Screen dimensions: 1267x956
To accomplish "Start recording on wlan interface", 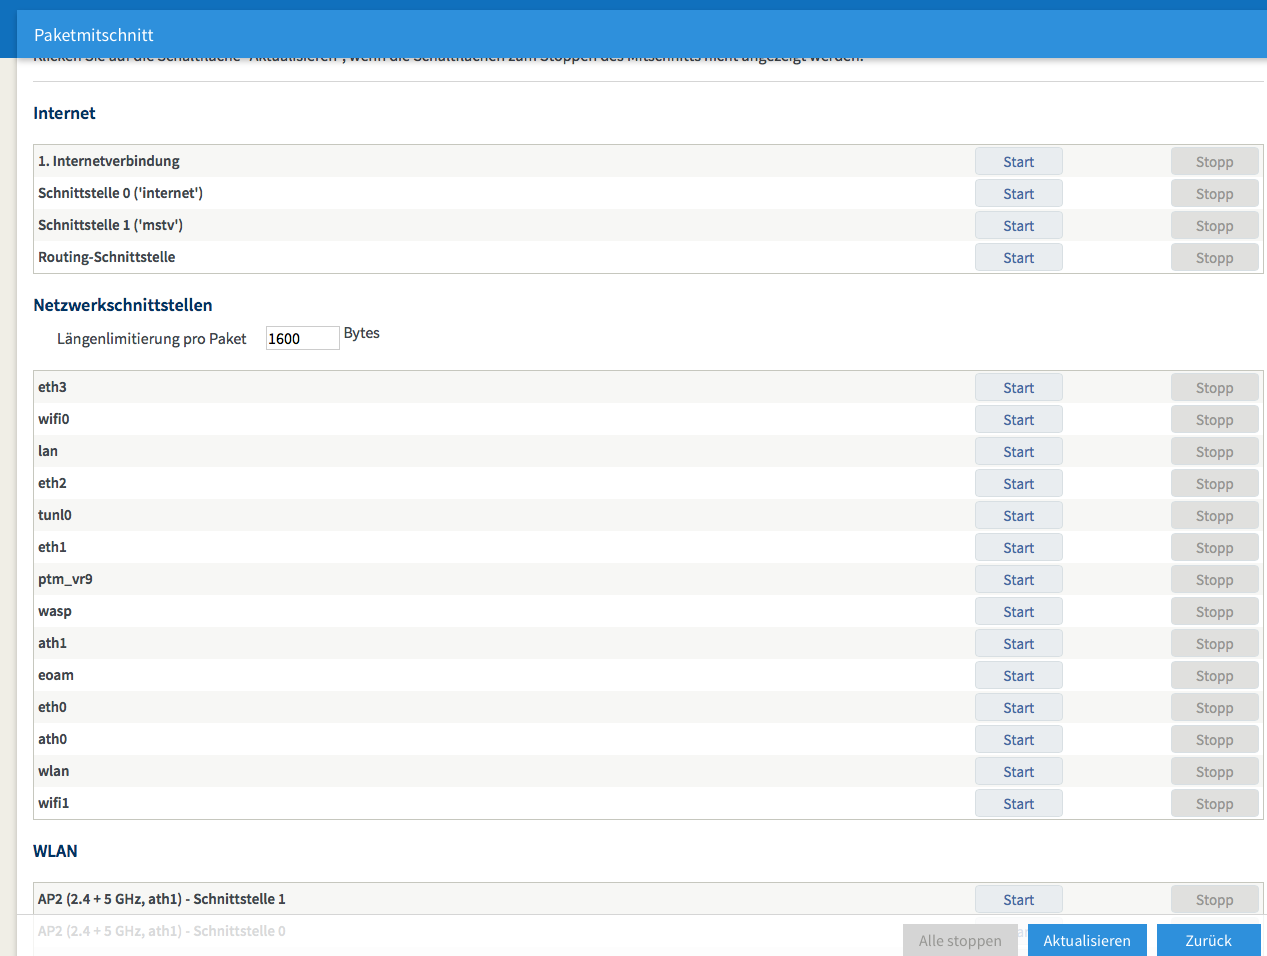I will point(1018,772).
